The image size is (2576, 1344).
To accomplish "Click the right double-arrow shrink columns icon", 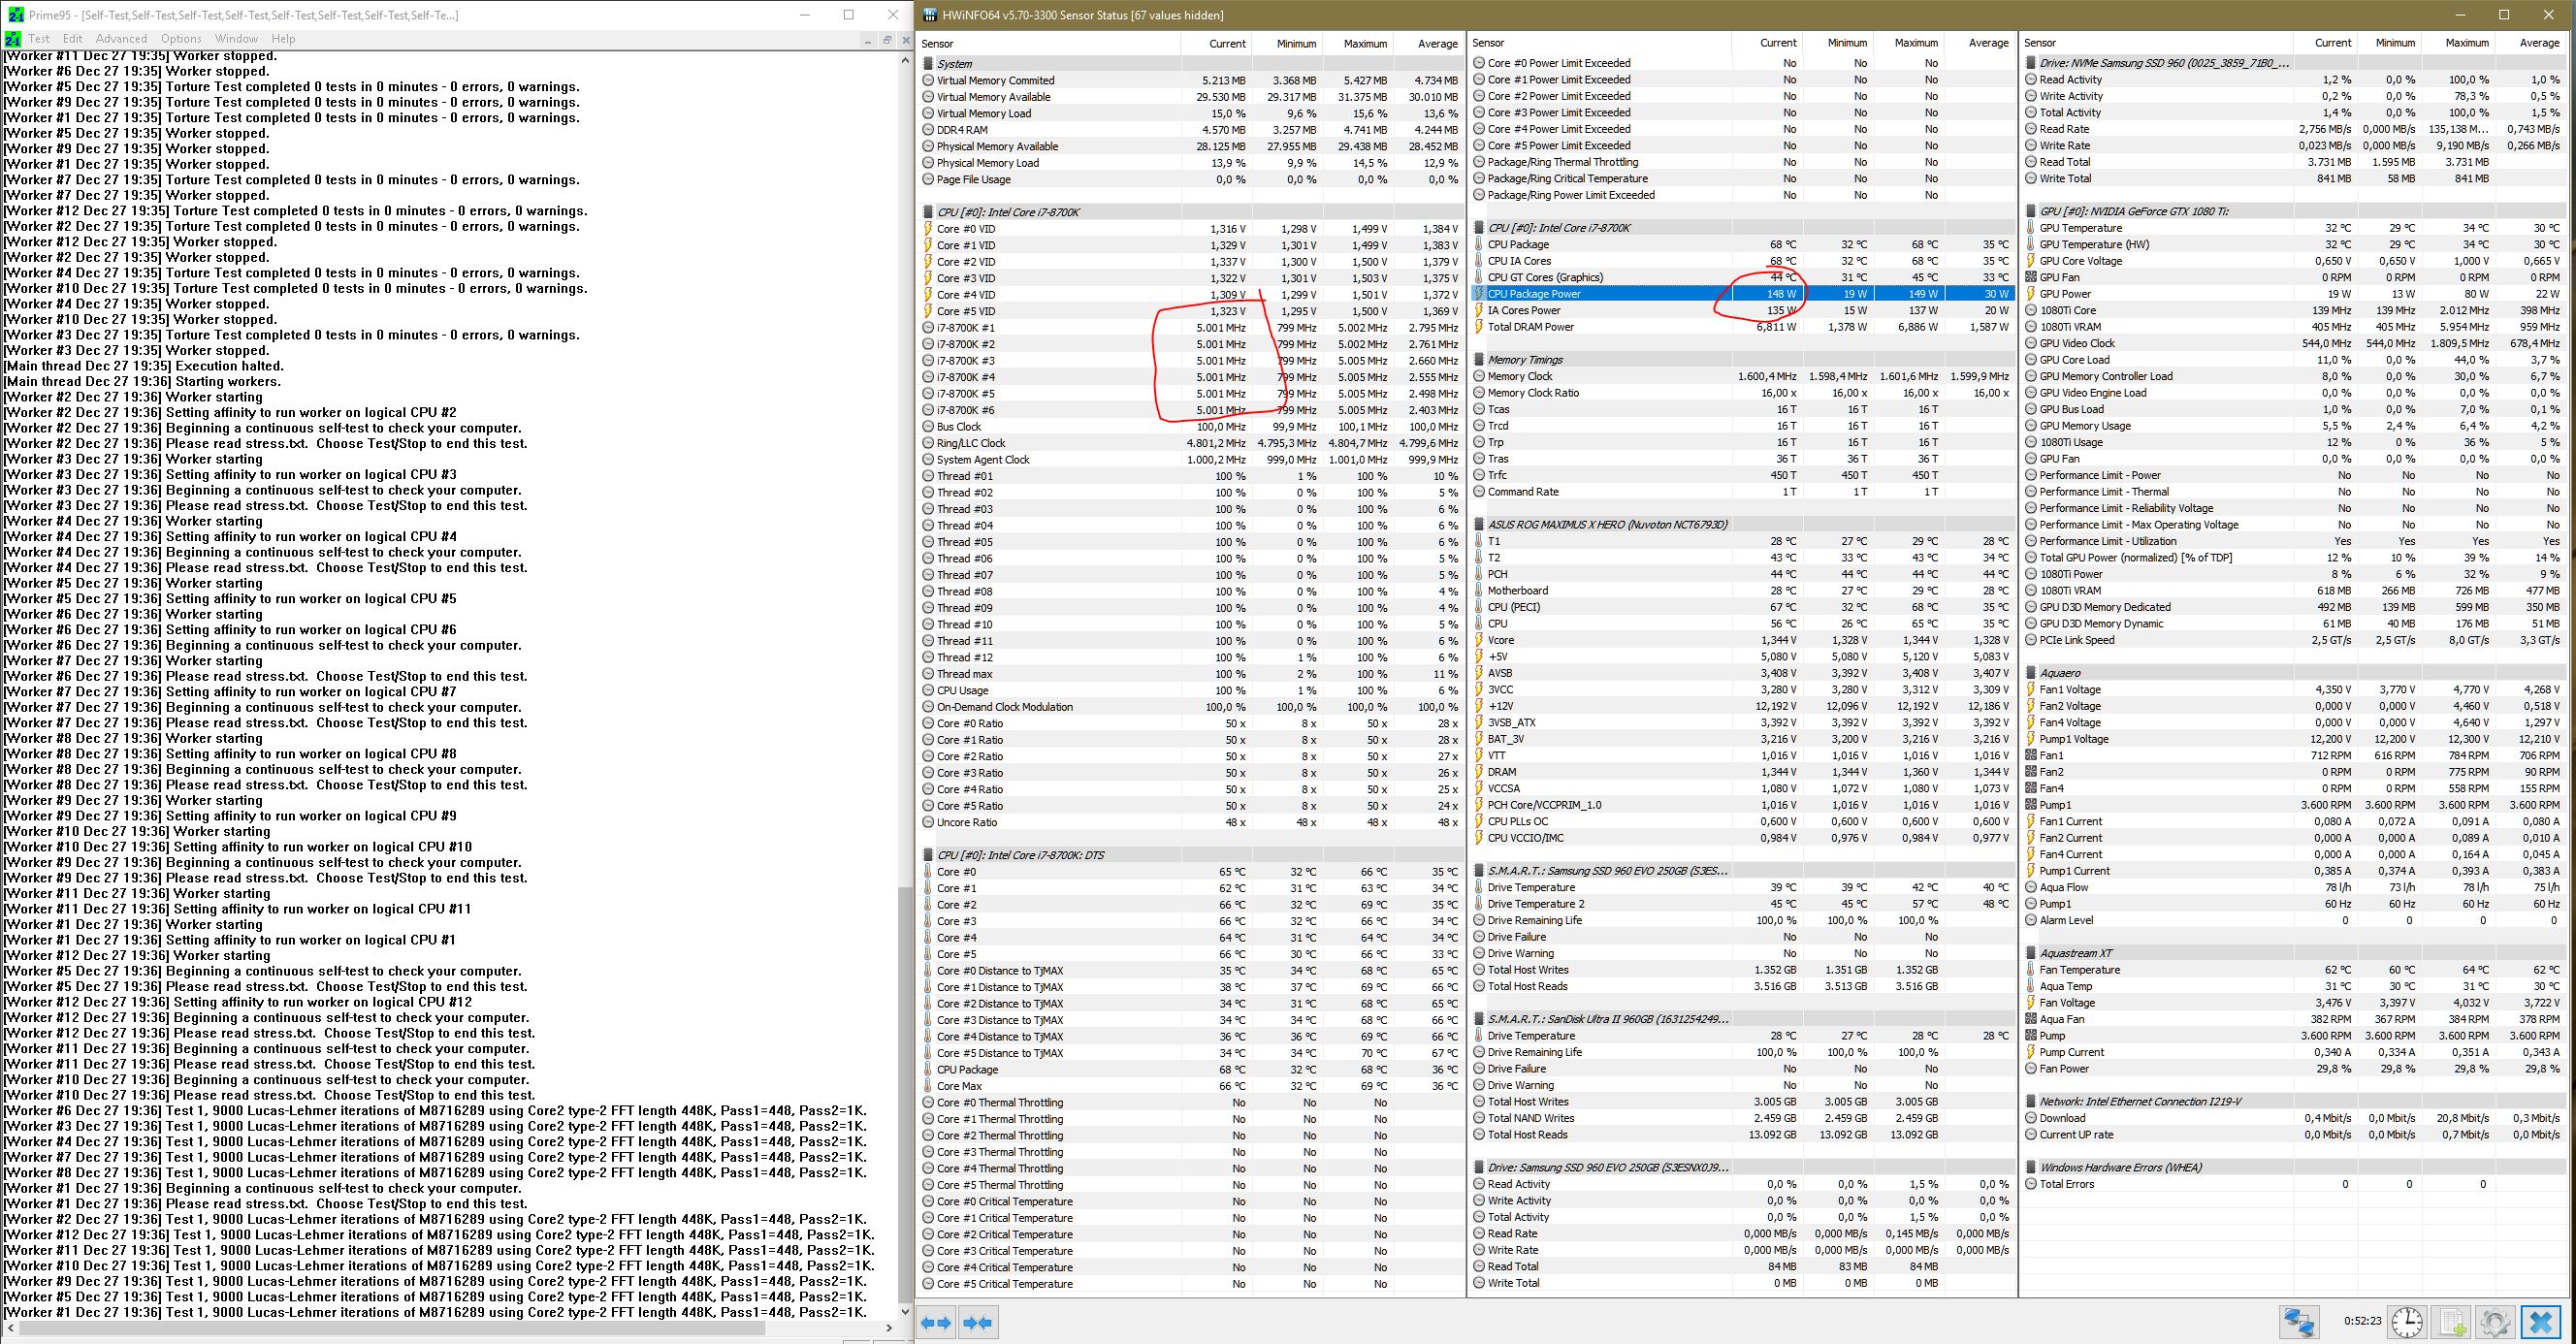I will click(978, 1322).
